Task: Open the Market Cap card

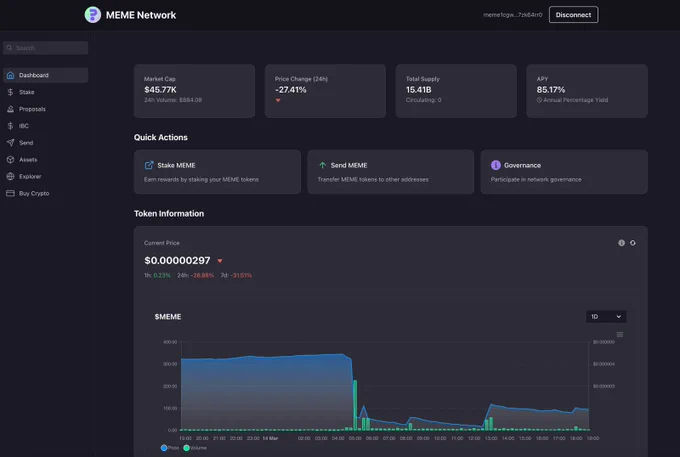Action: 194,91
